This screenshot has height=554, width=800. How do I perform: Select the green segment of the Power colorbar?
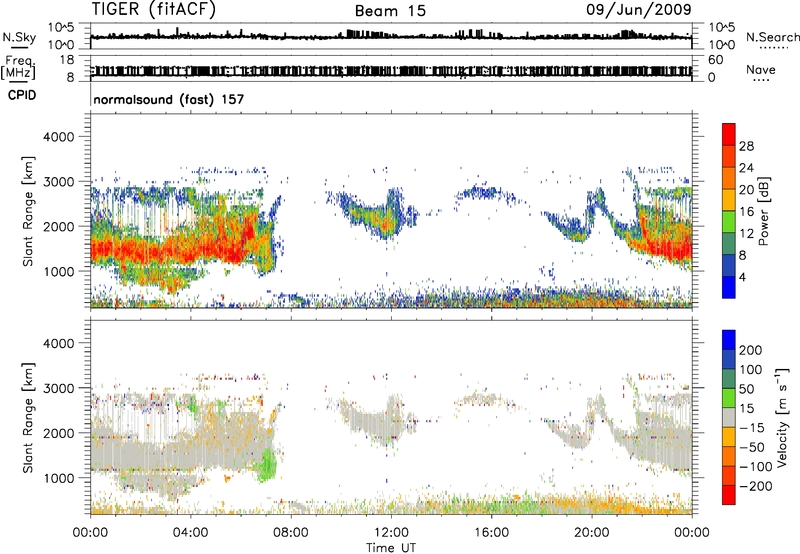pyautogui.click(x=729, y=221)
